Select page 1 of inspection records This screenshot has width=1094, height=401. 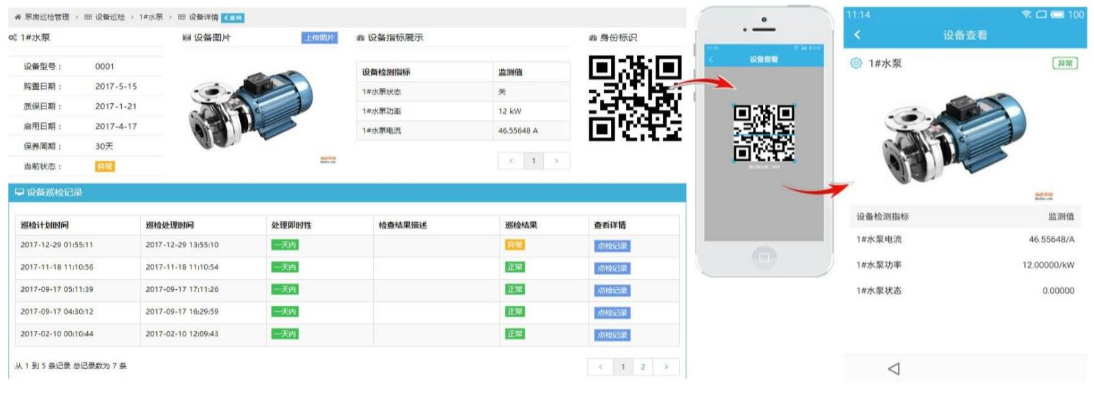(x=622, y=366)
